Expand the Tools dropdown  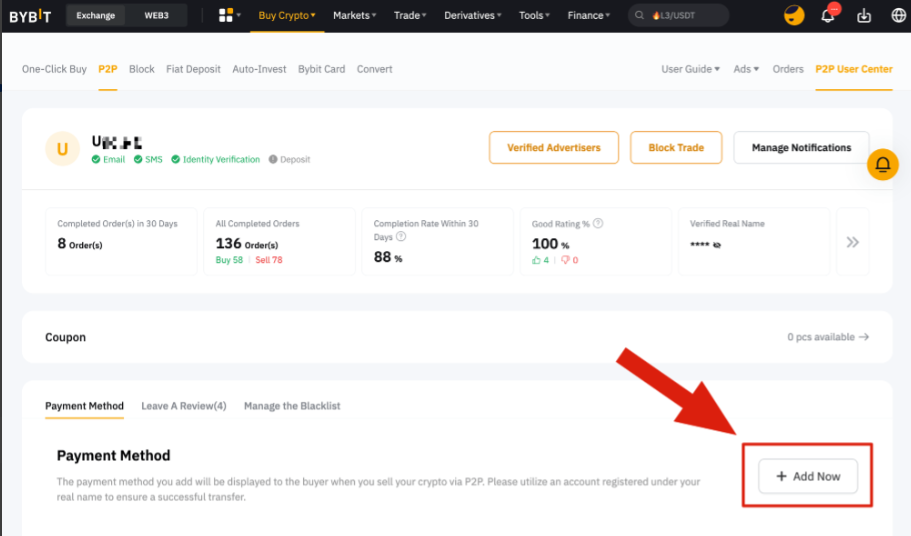pos(534,16)
